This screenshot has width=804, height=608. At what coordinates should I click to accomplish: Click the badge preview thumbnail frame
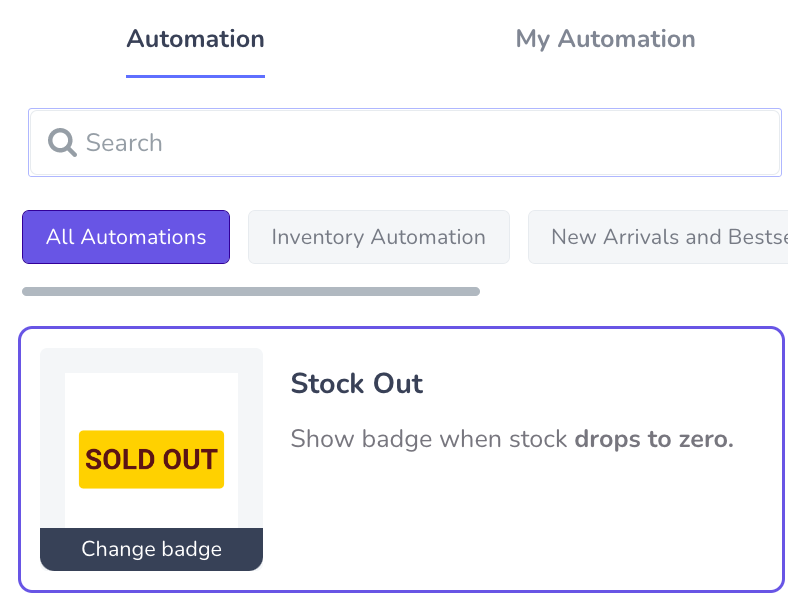(151, 459)
